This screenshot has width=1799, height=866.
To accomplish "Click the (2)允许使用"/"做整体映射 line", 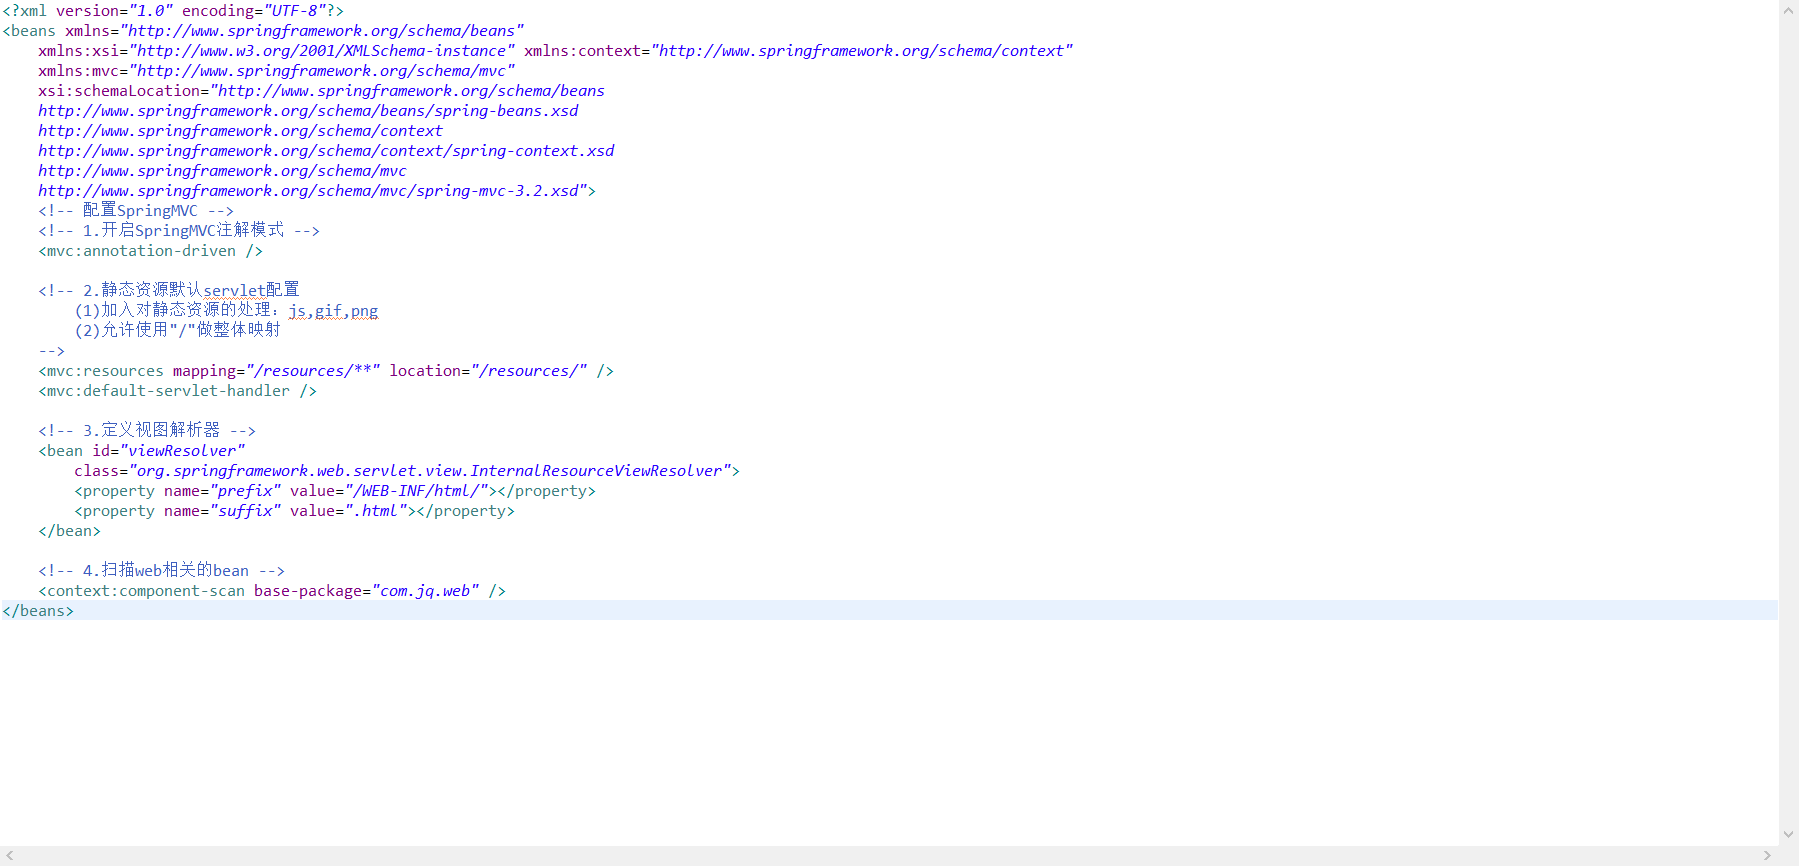I will [177, 330].
